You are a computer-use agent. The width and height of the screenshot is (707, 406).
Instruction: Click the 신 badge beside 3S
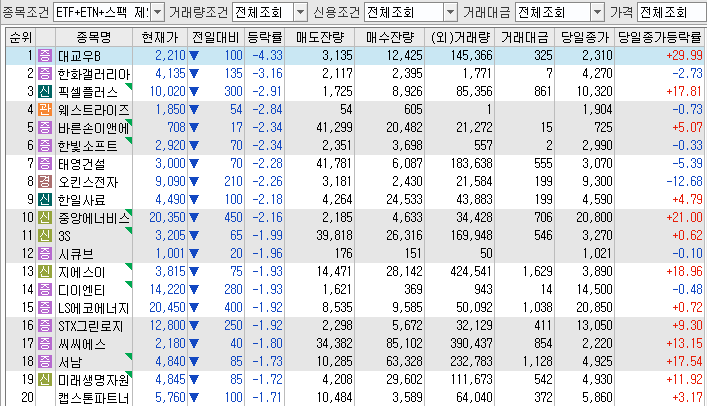pyautogui.click(x=45, y=236)
